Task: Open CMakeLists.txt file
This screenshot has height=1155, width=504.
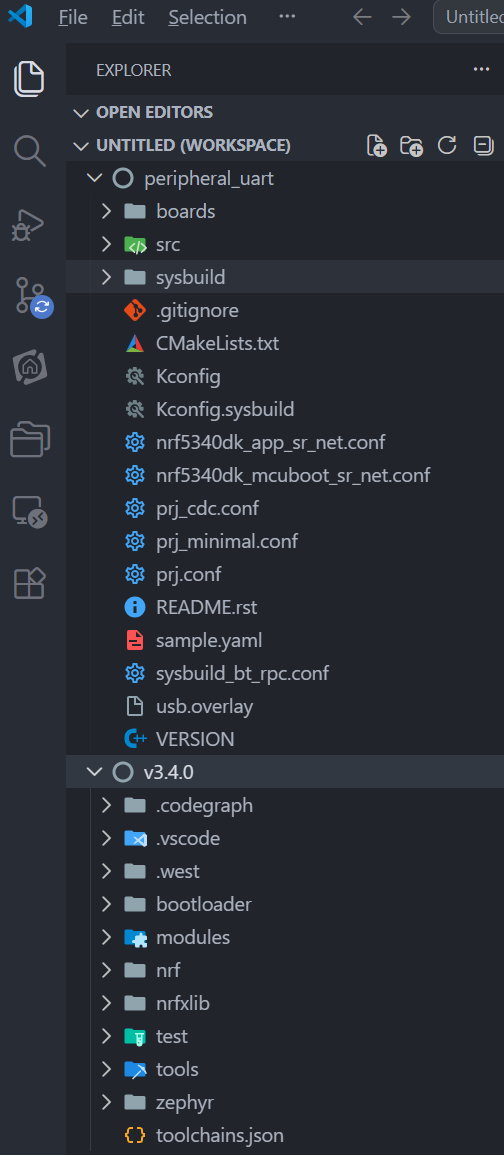Action: click(217, 343)
